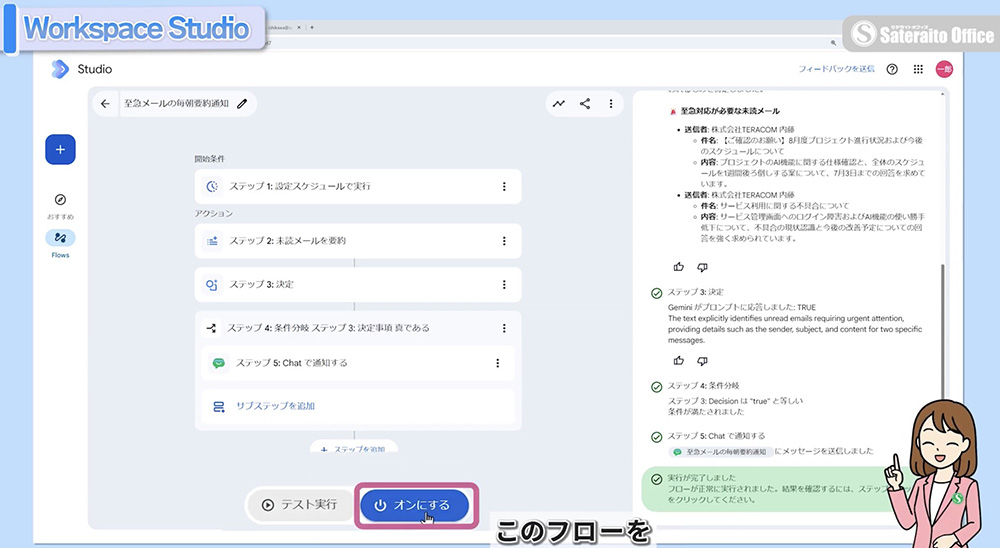The width and height of the screenshot is (1000, 548).
Task: Click the blue plus create button
Action: (x=60, y=149)
